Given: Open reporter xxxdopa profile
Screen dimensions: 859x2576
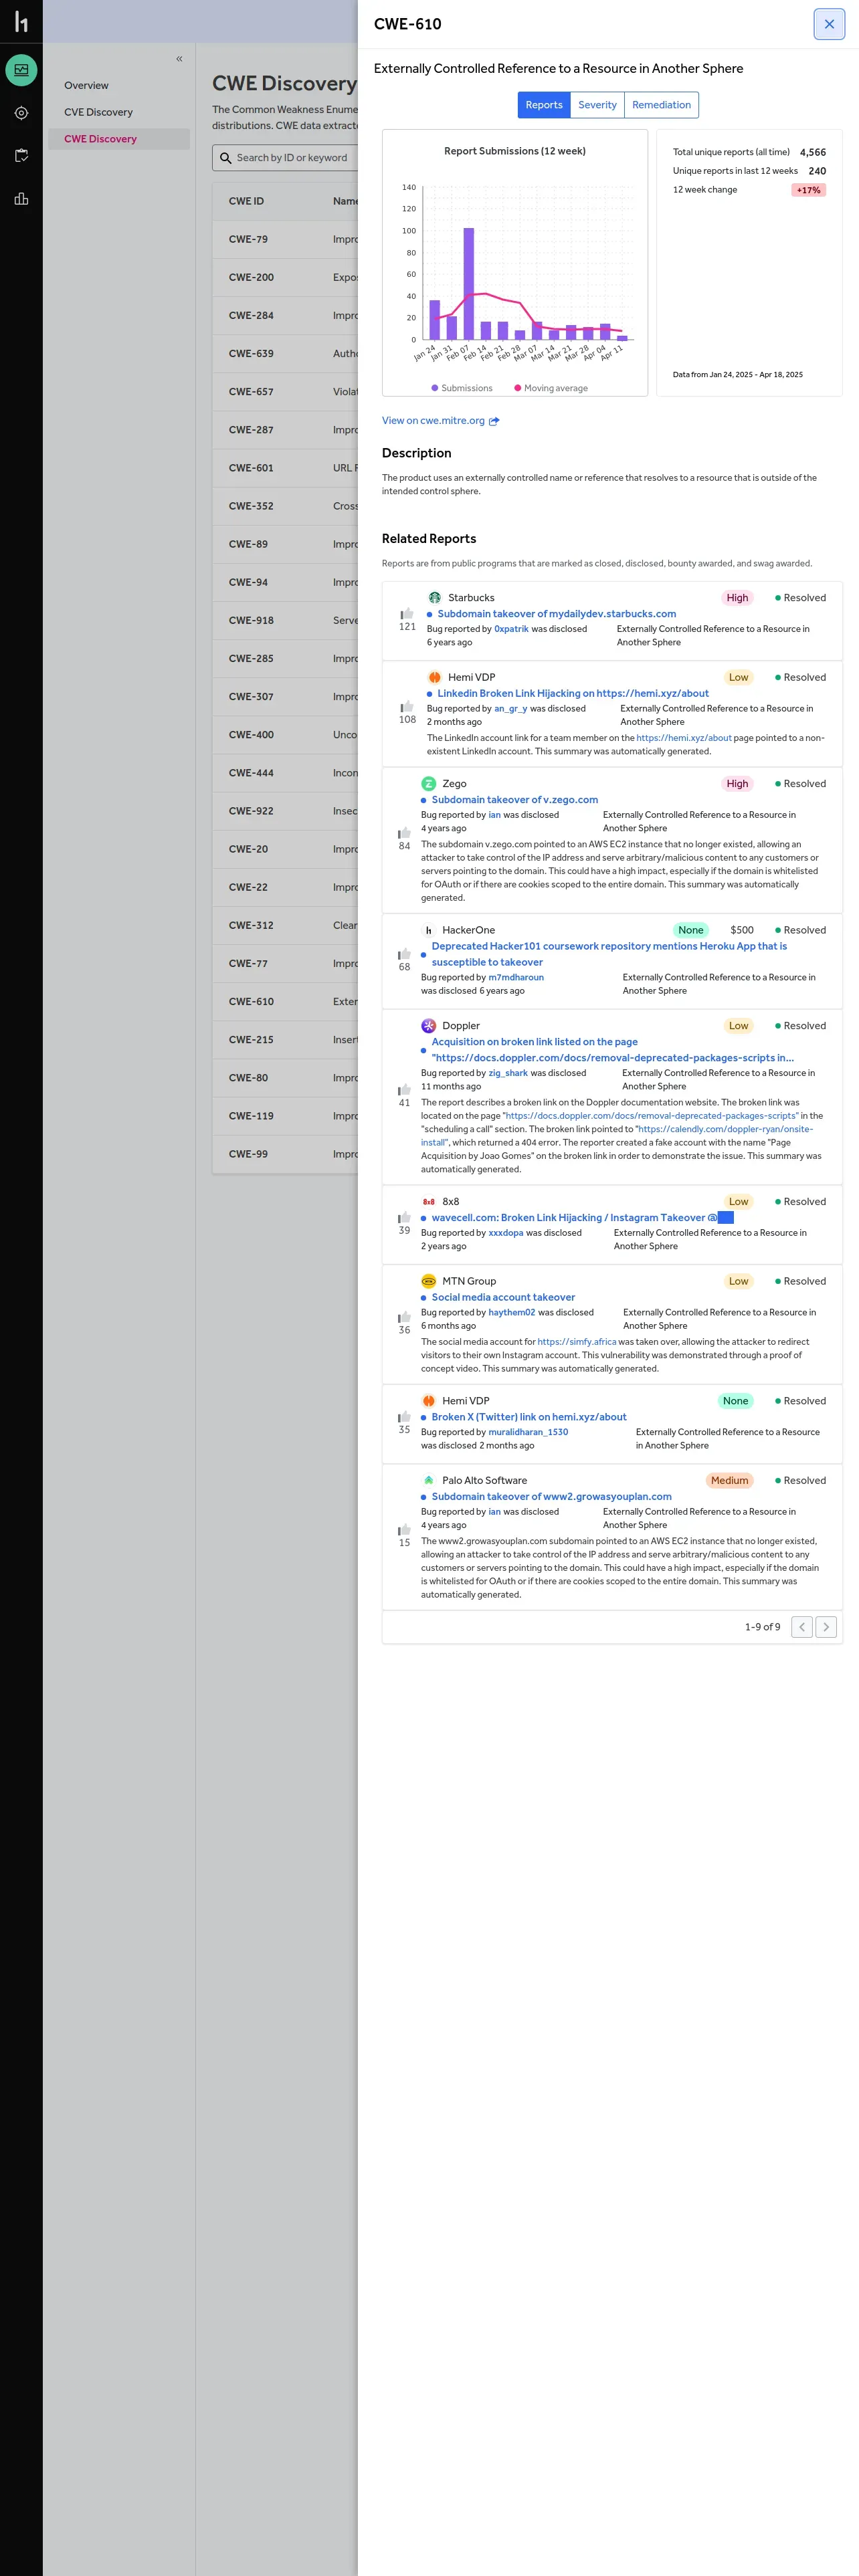Looking at the screenshot, I should 506,1233.
